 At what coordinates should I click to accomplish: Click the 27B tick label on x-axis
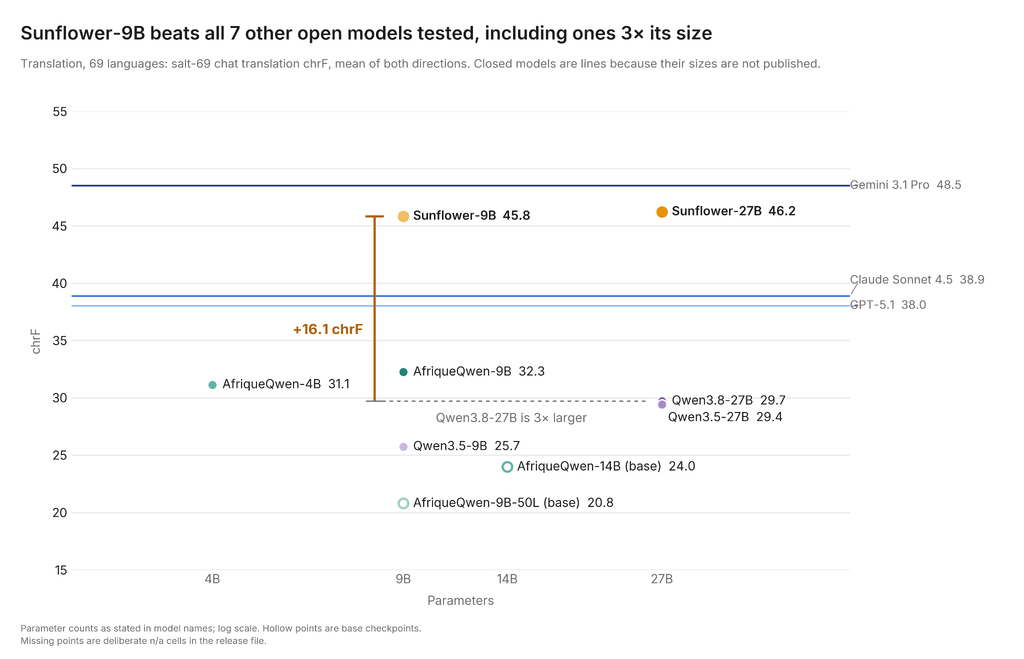point(662,579)
